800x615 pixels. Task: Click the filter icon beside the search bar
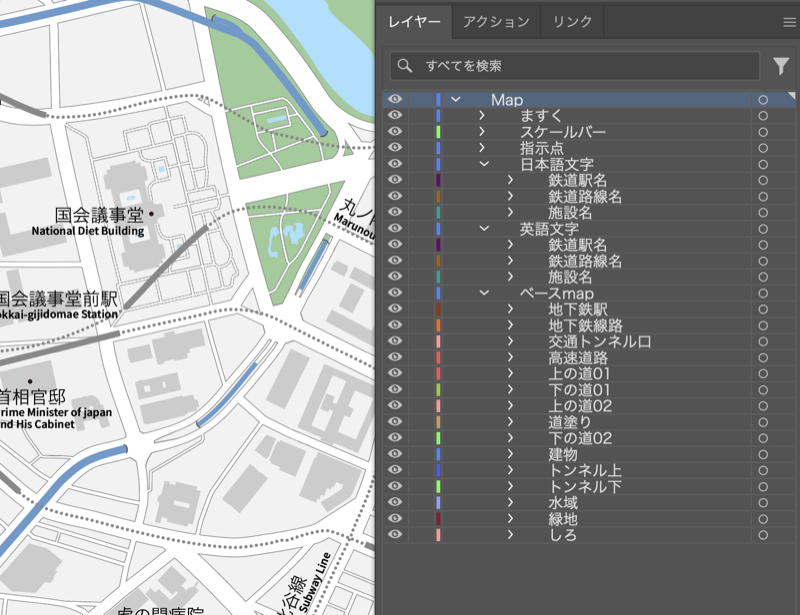780,67
